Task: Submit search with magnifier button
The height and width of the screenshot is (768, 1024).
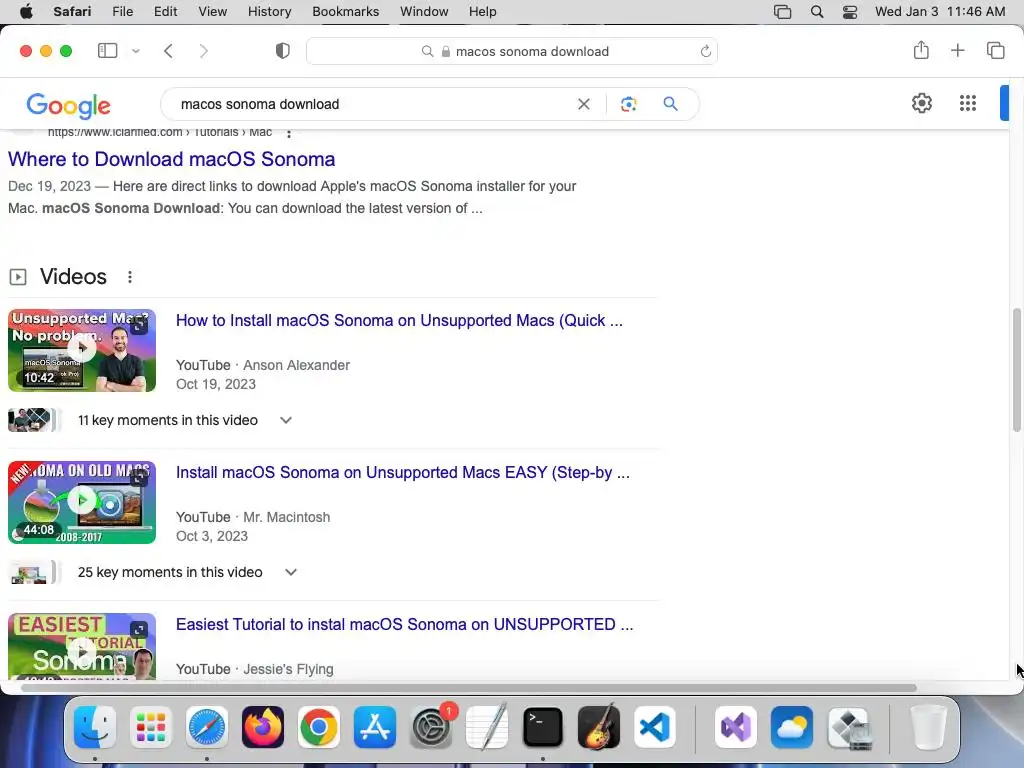Action: point(670,104)
